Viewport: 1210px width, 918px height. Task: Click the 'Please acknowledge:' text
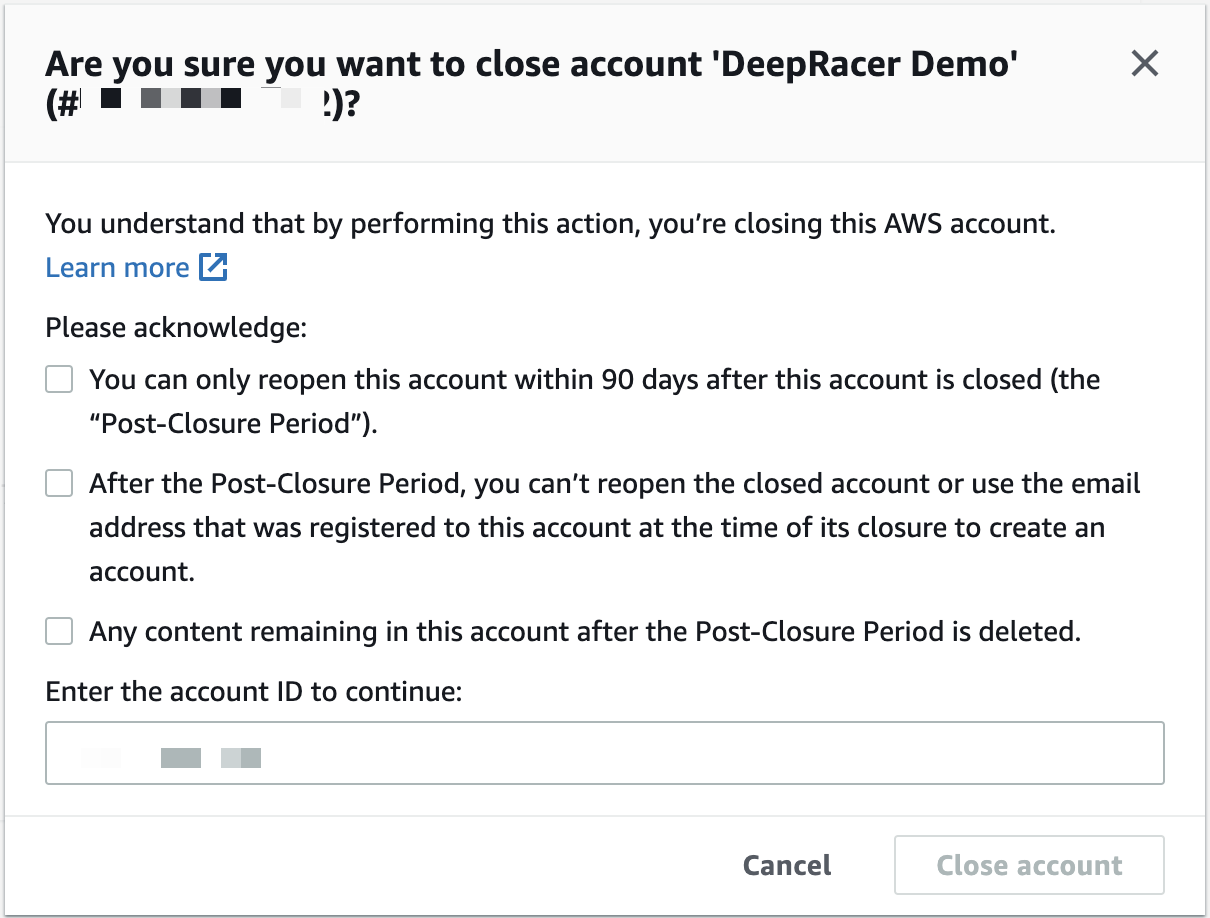pyautogui.click(x=176, y=327)
